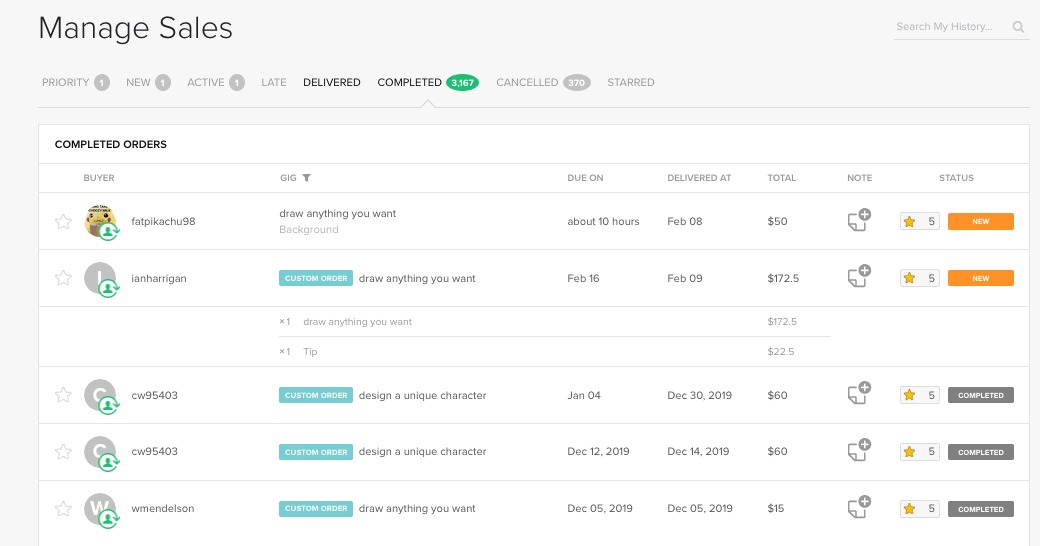Click the wmendelson avatar icon
The image size is (1040, 546).
100,508
